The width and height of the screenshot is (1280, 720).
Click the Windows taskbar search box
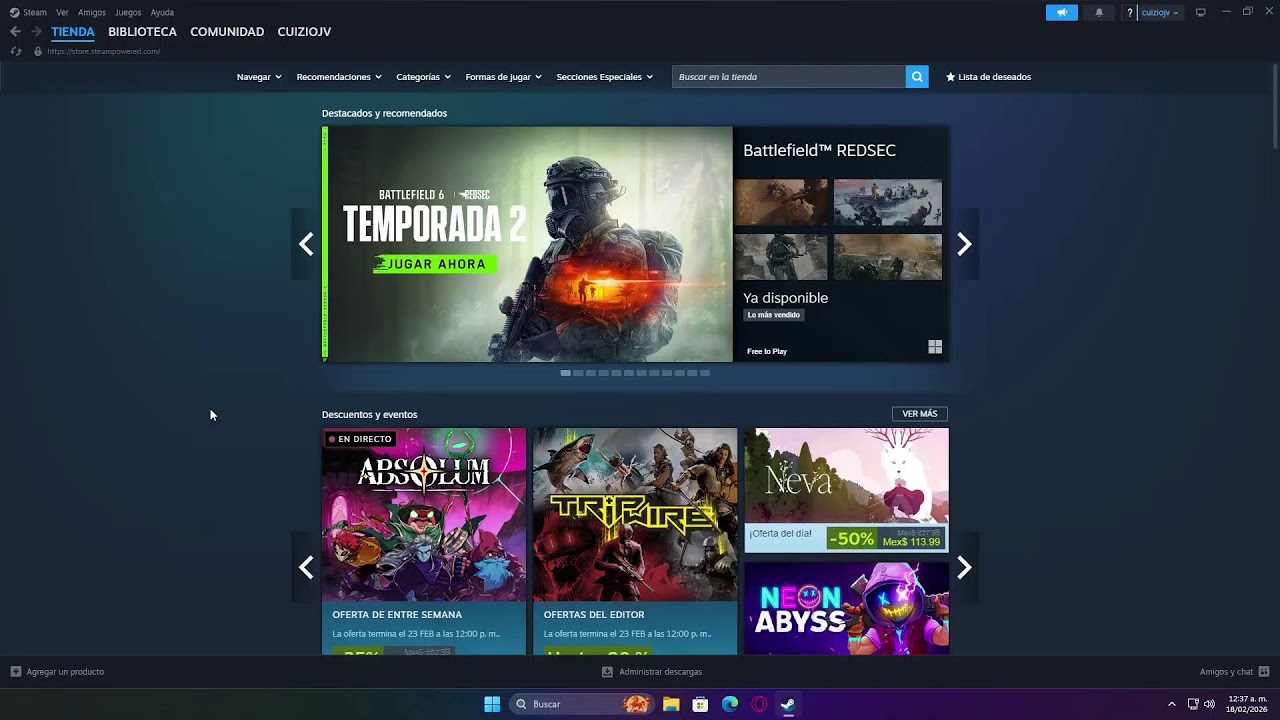coord(582,704)
